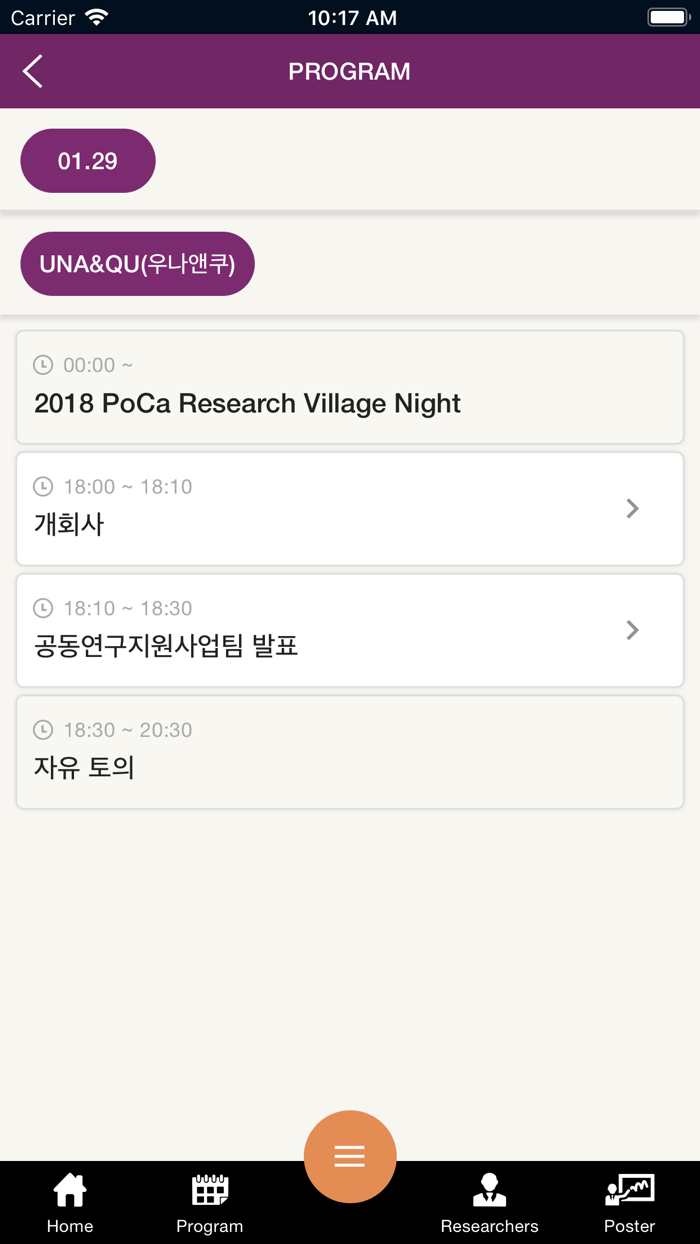The height and width of the screenshot is (1244, 700).
Task: Select the 자유 토의 list item
Action: point(350,751)
